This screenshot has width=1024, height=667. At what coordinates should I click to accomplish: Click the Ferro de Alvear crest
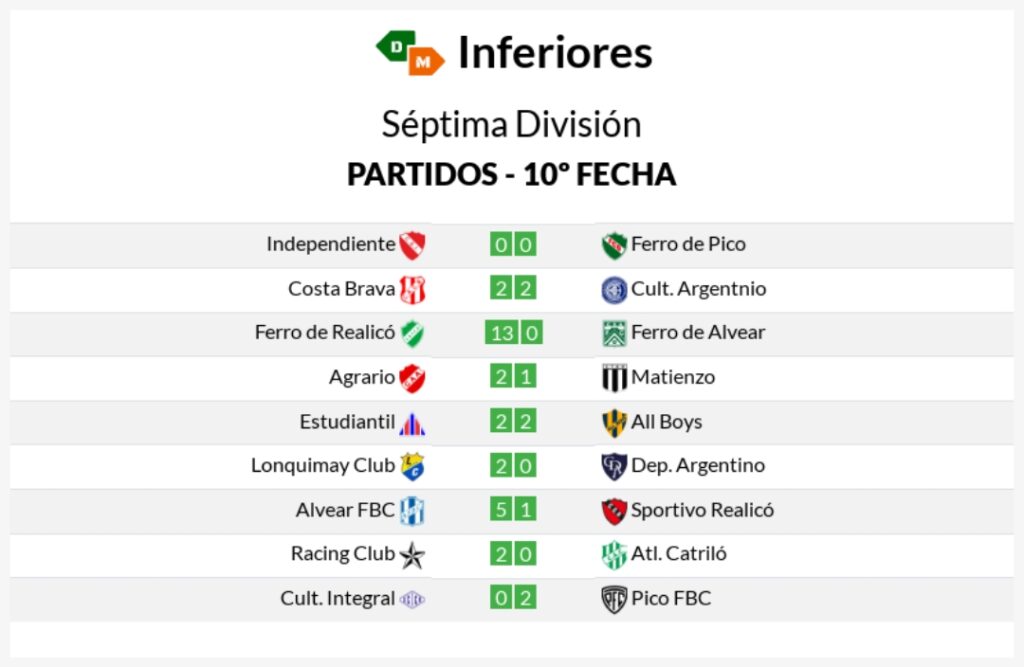click(x=613, y=334)
